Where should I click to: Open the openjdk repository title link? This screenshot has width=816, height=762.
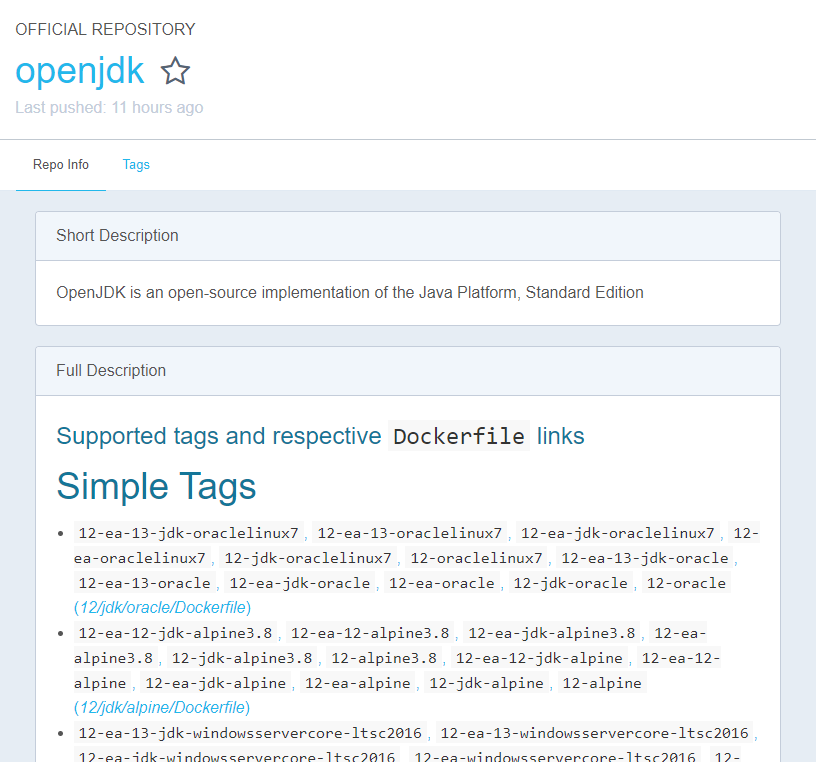(x=80, y=71)
